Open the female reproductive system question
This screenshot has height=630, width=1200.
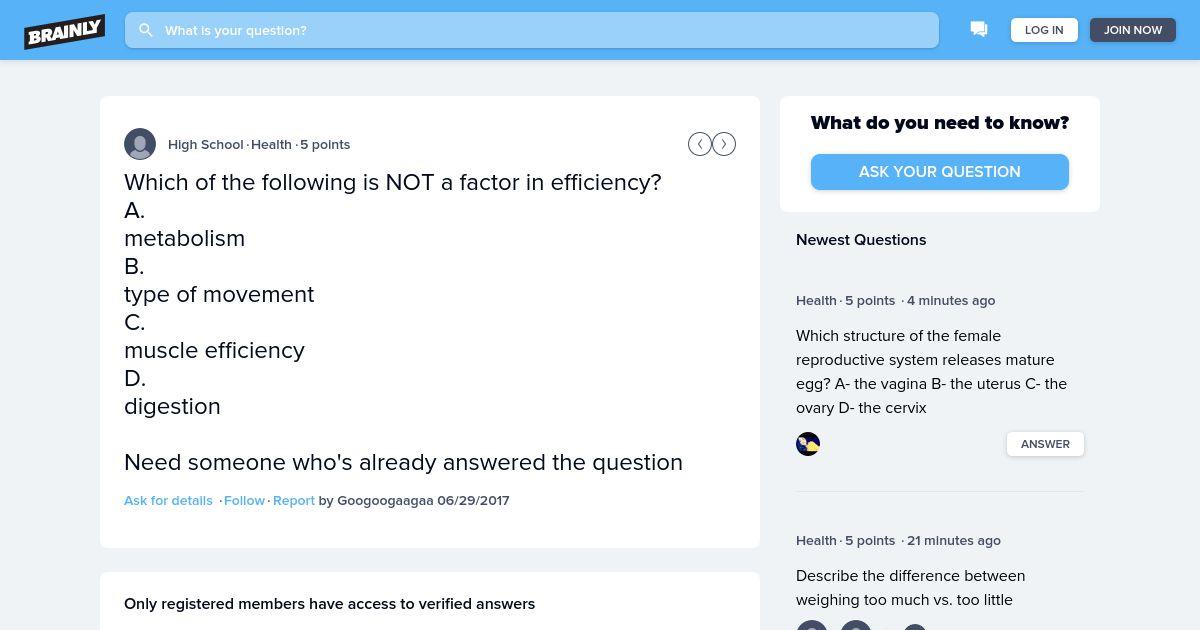pyautogui.click(x=932, y=372)
